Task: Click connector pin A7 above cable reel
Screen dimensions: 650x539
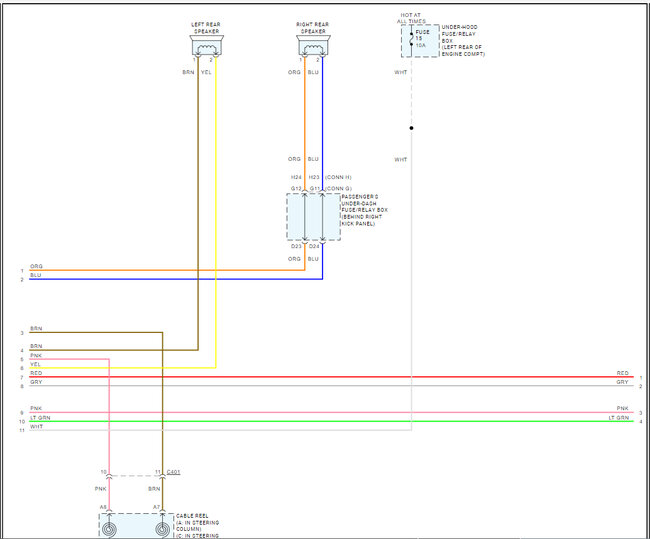Action: [x=156, y=507]
